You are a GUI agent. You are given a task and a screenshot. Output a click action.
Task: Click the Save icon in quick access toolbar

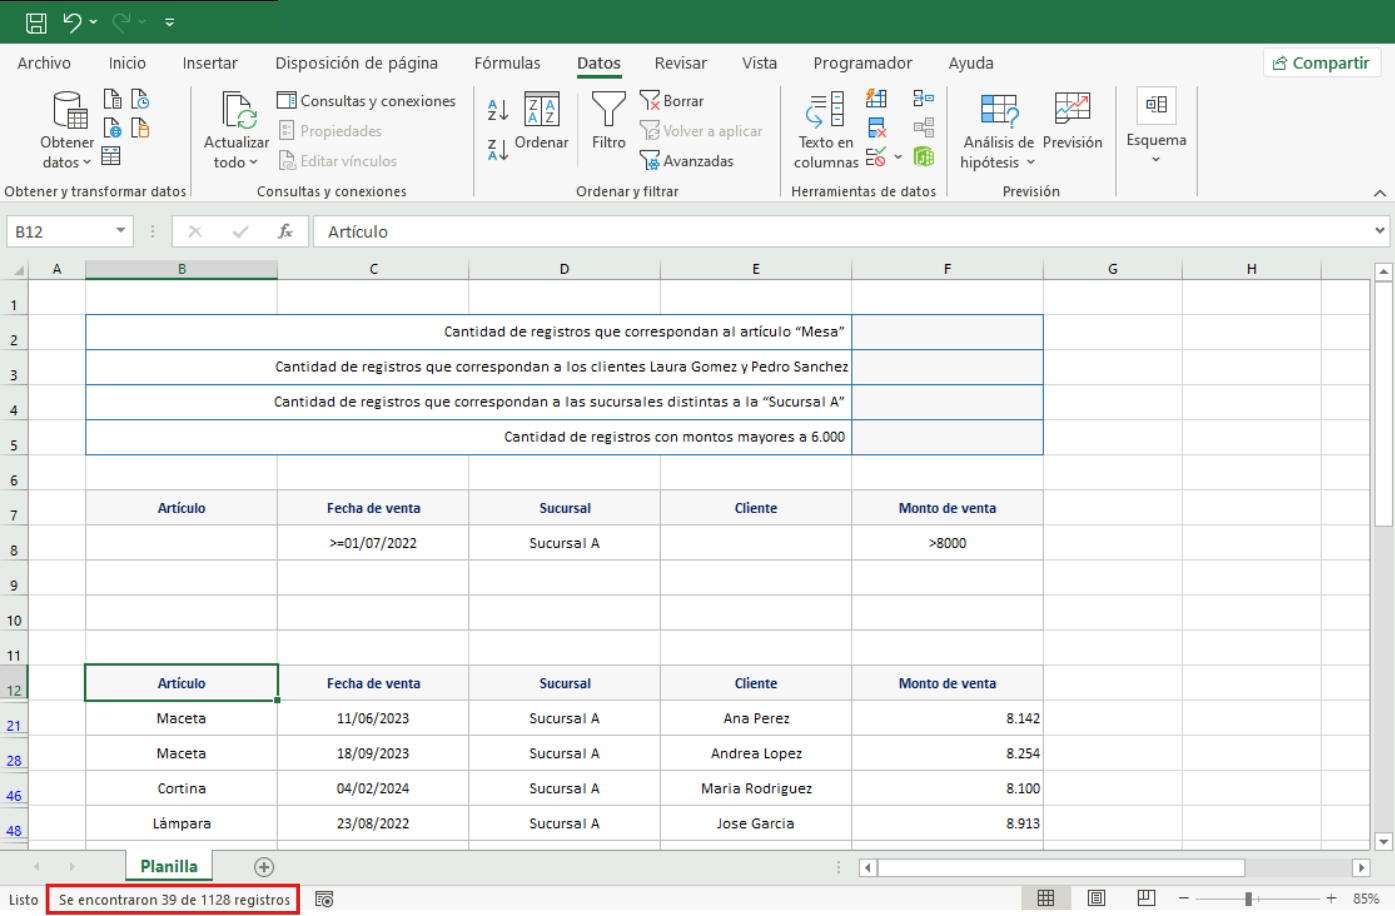point(36,22)
